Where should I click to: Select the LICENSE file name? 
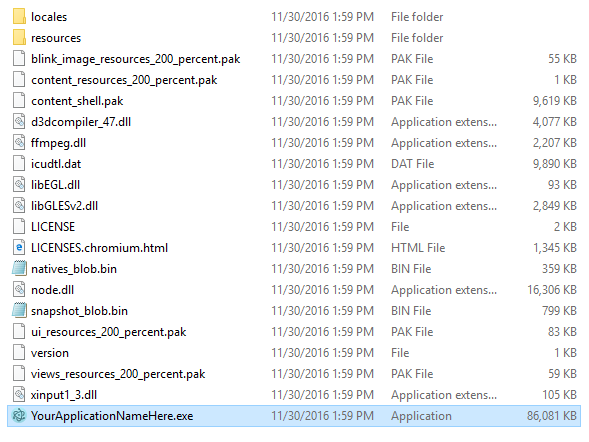53,227
